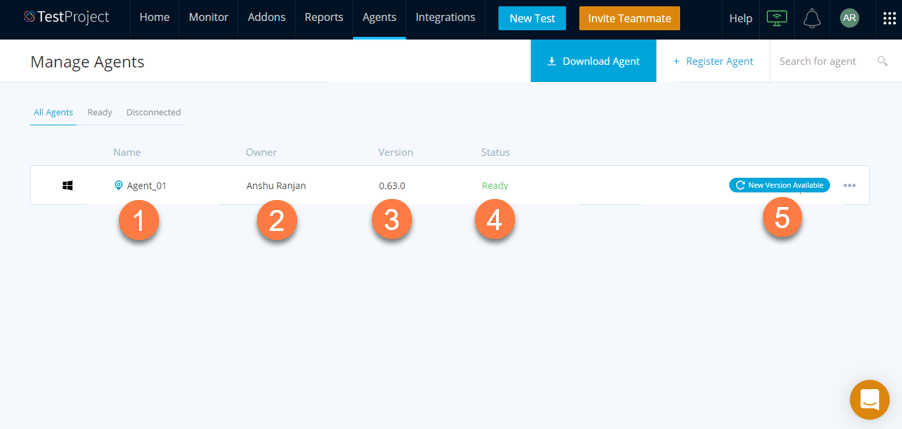902x429 pixels.
Task: Click the Name column header
Action: pos(127,152)
